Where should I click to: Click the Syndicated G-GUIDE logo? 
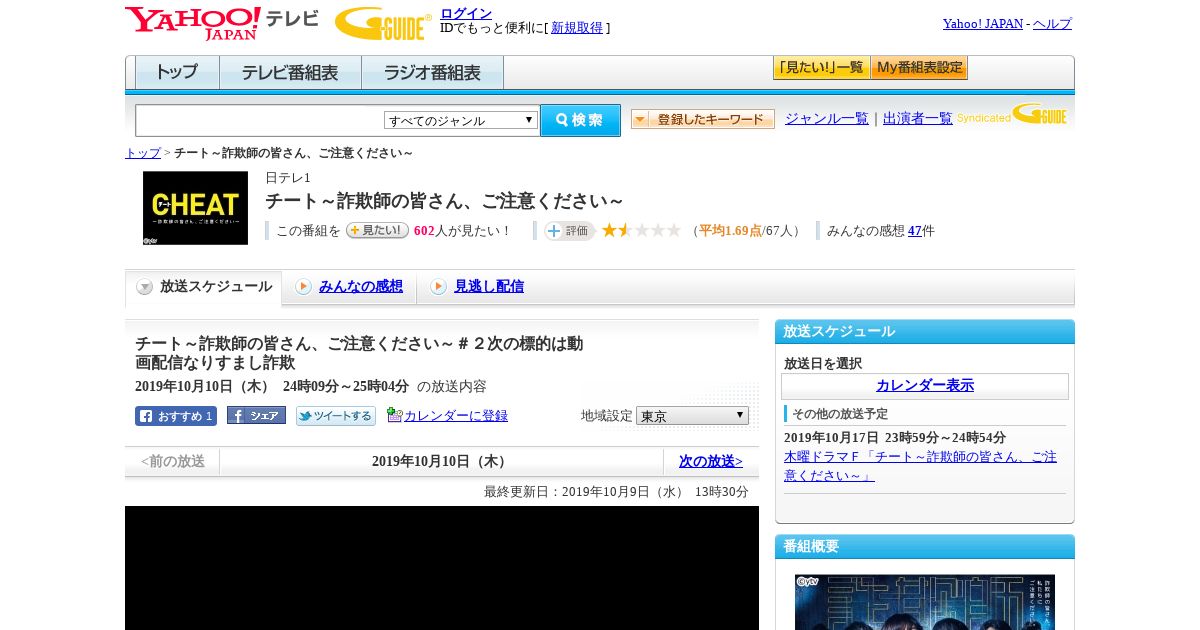pos(1012,114)
